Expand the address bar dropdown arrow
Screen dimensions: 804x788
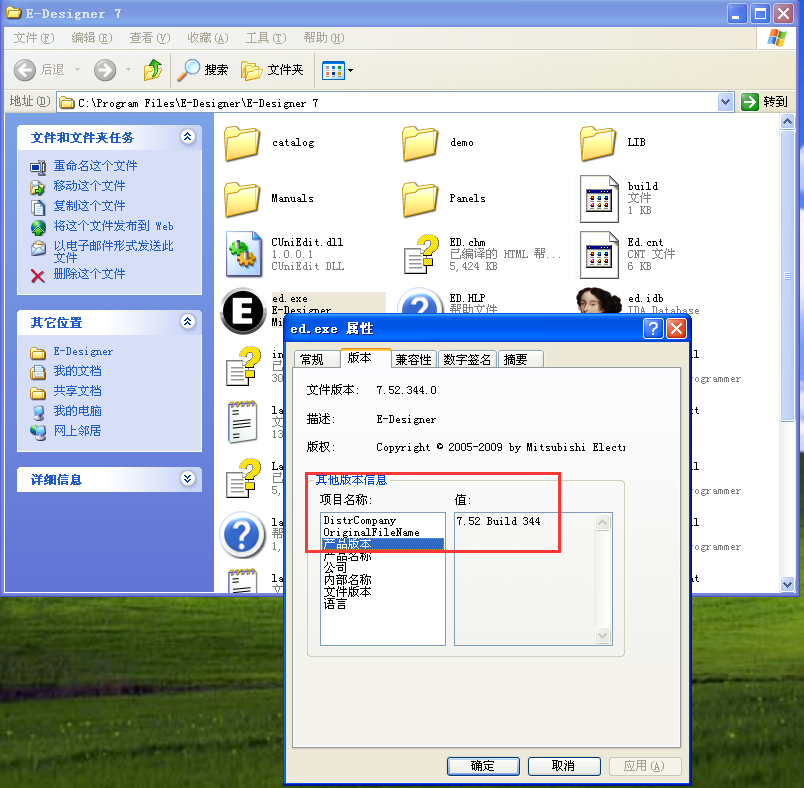point(726,102)
